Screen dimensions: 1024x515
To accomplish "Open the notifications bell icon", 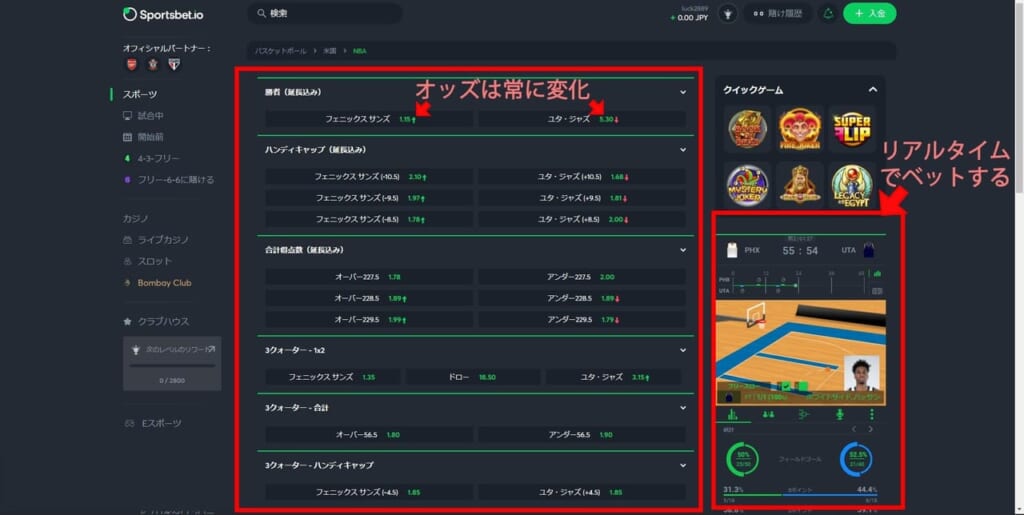I will point(828,14).
